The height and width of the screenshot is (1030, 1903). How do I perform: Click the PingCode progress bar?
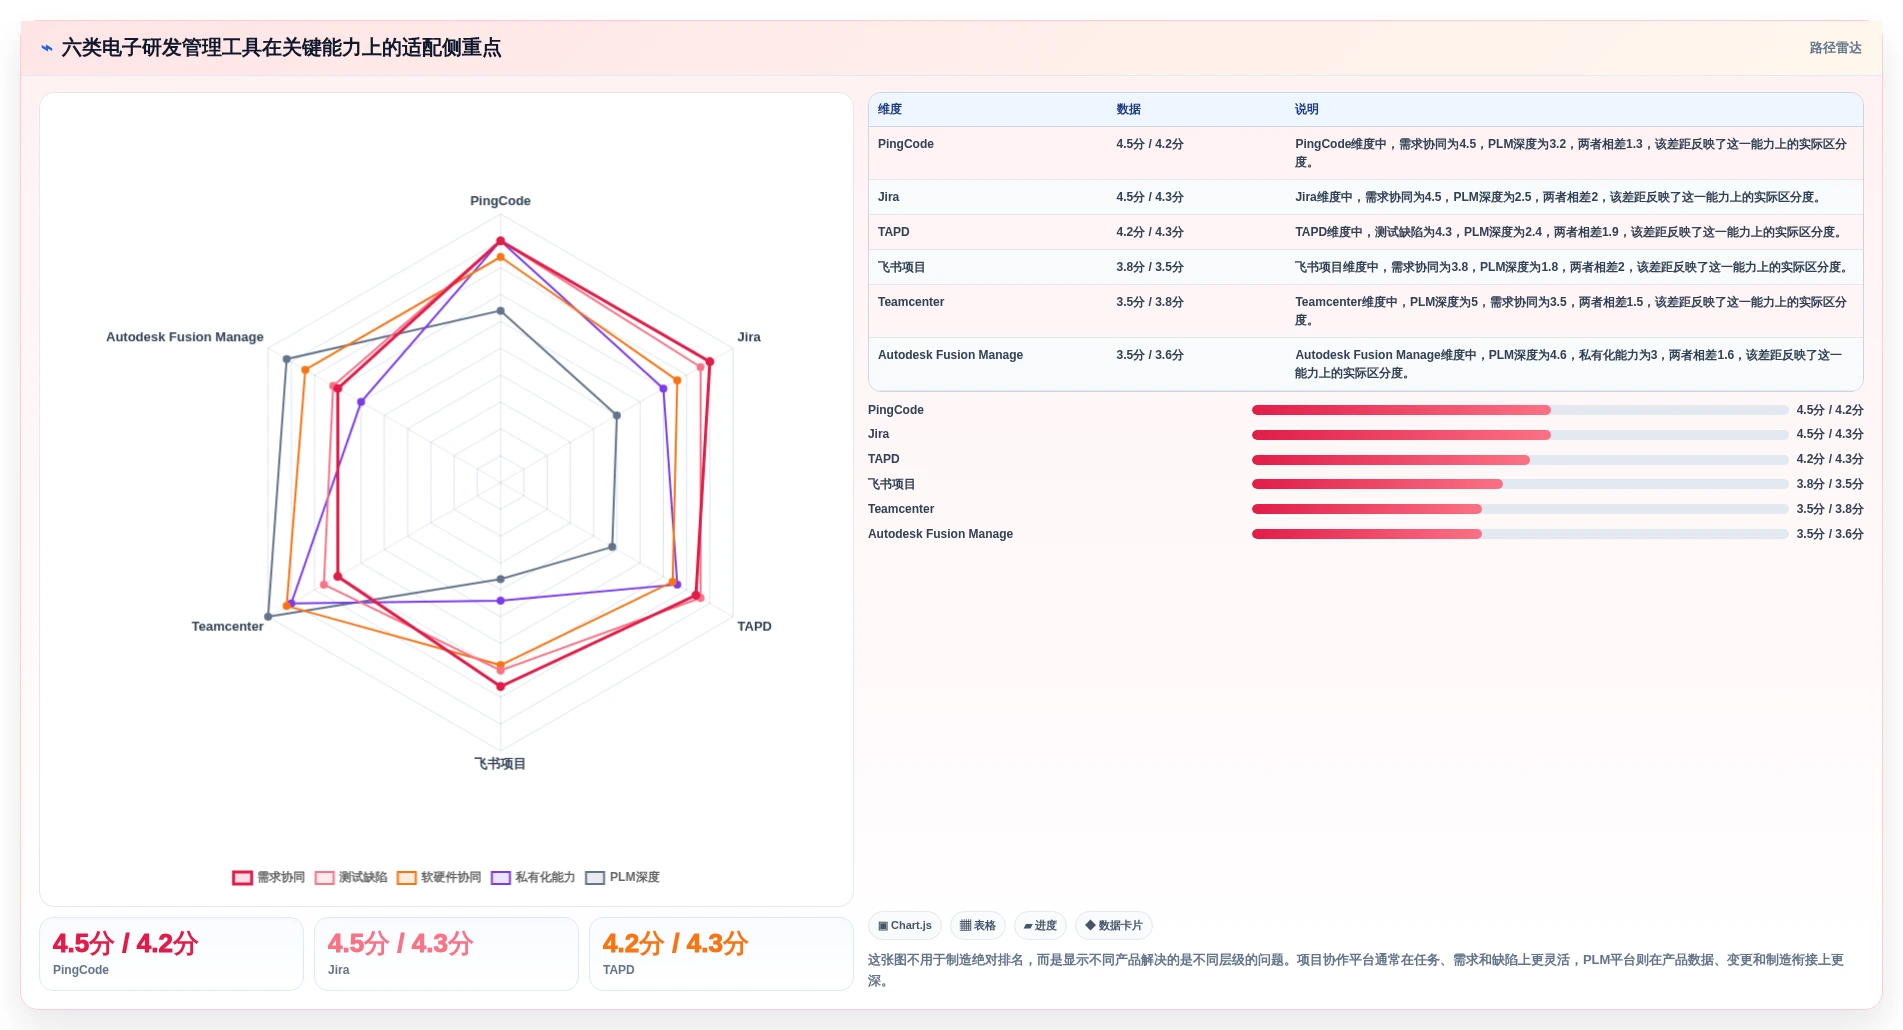(x=1520, y=410)
